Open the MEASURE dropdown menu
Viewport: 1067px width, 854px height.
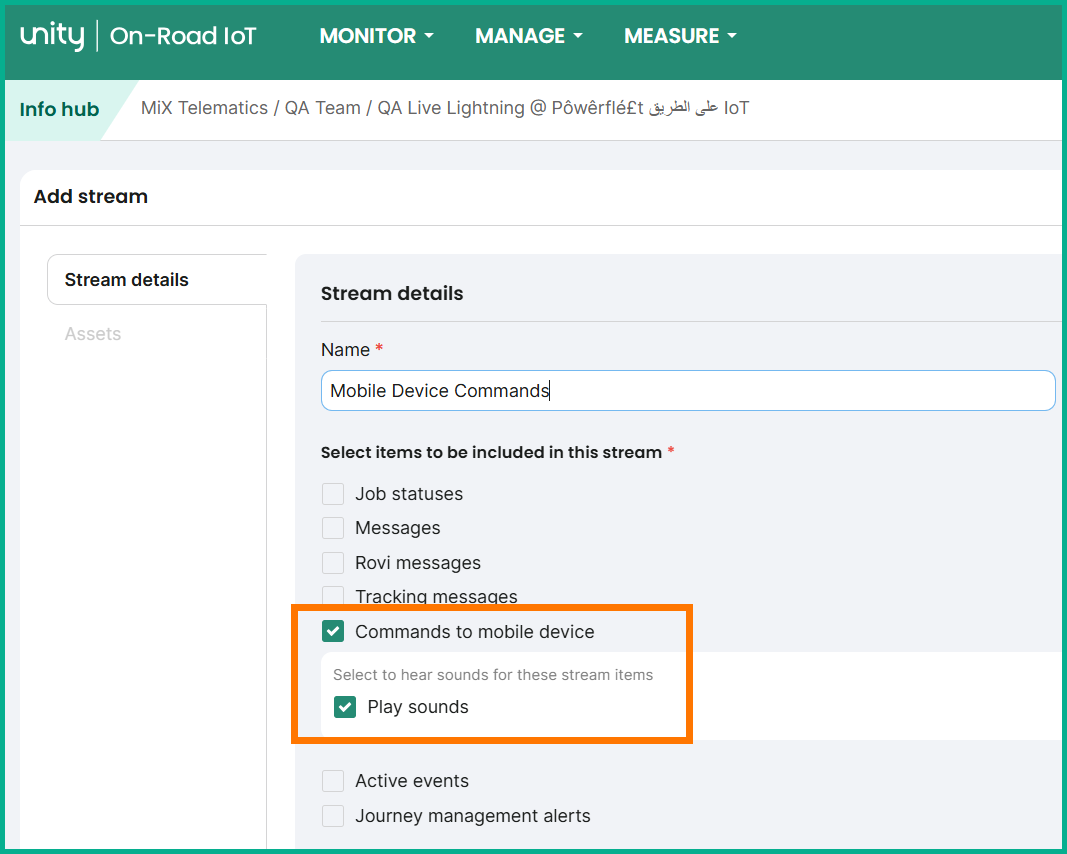pos(680,36)
